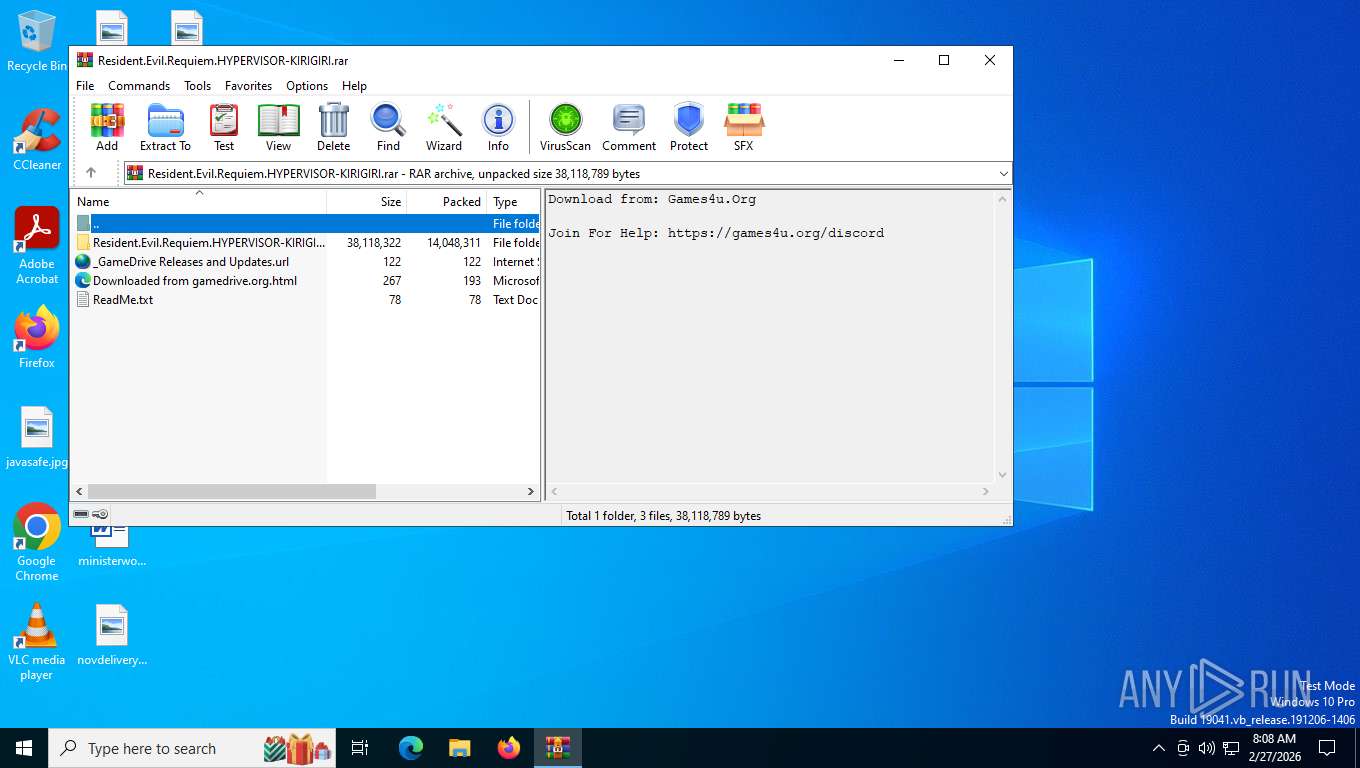Image resolution: width=1360 pixels, height=768 pixels.
Task: Launch the Wizard wand icon
Action: pyautogui.click(x=443, y=127)
